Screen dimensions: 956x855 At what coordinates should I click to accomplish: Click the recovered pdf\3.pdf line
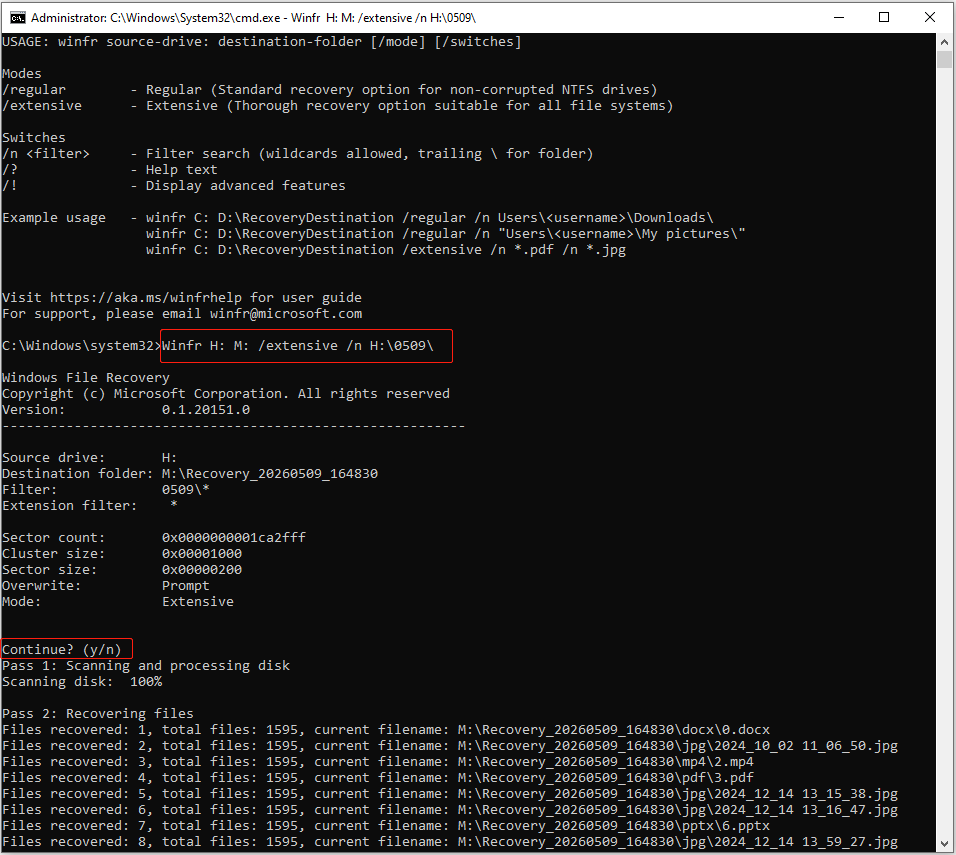coord(378,778)
